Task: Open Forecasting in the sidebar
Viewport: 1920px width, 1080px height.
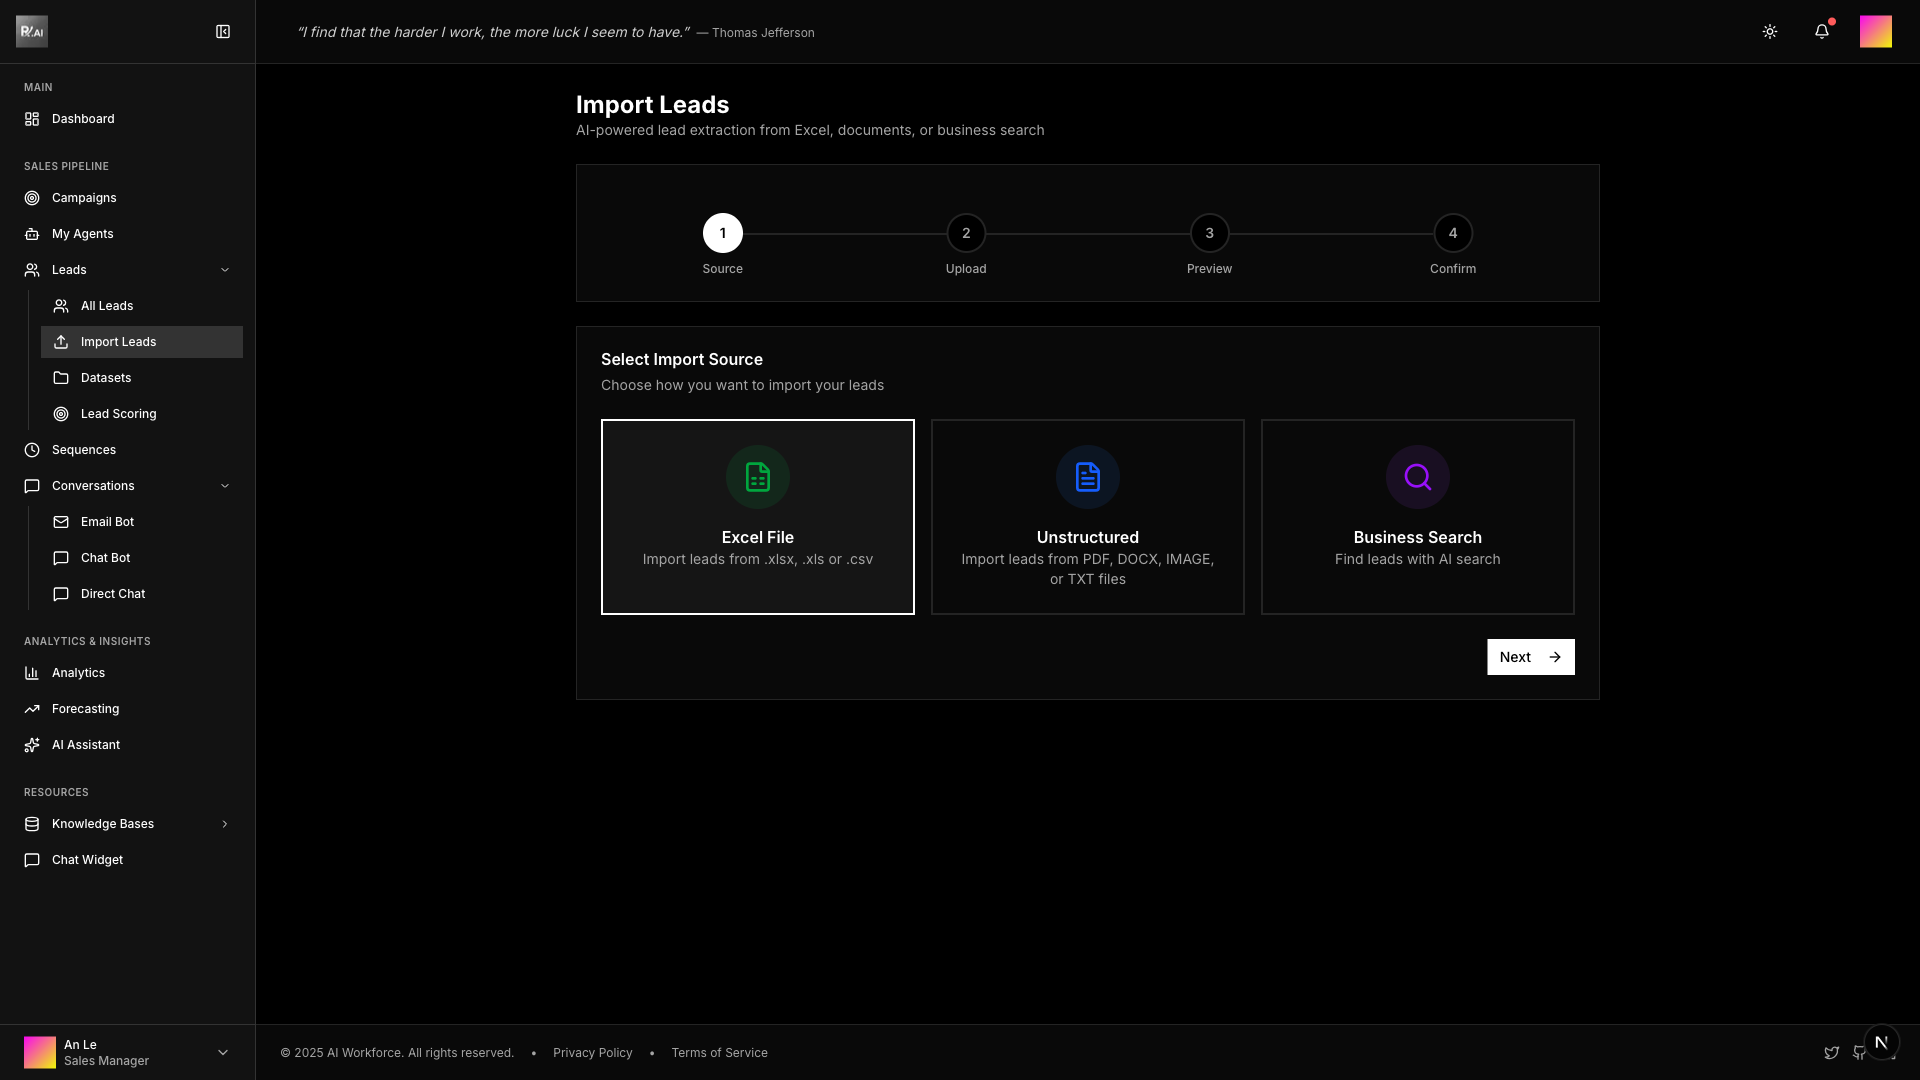Action: pyautogui.click(x=85, y=709)
